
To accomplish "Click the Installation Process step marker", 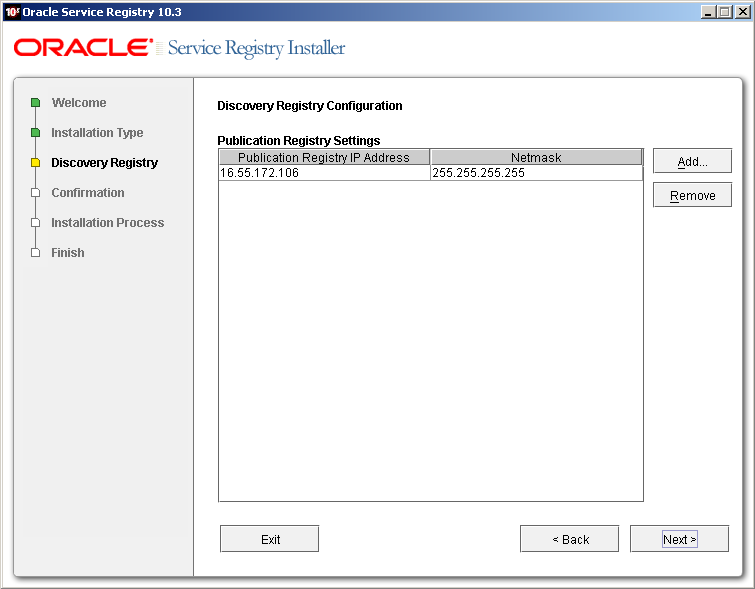I will click(35, 223).
